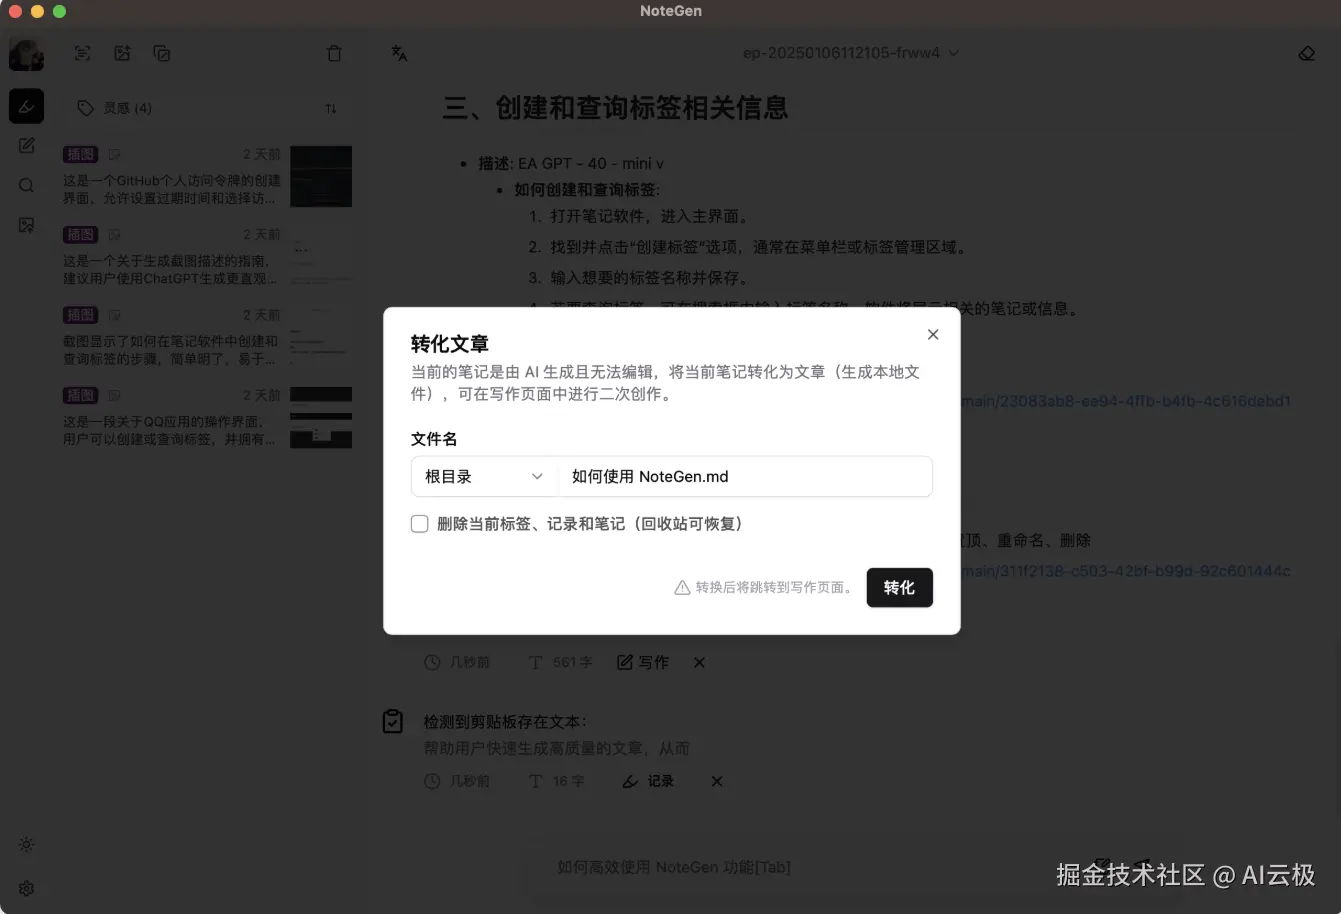Click the black 转化 button
Viewport: 1341px width, 914px height.
tap(899, 588)
